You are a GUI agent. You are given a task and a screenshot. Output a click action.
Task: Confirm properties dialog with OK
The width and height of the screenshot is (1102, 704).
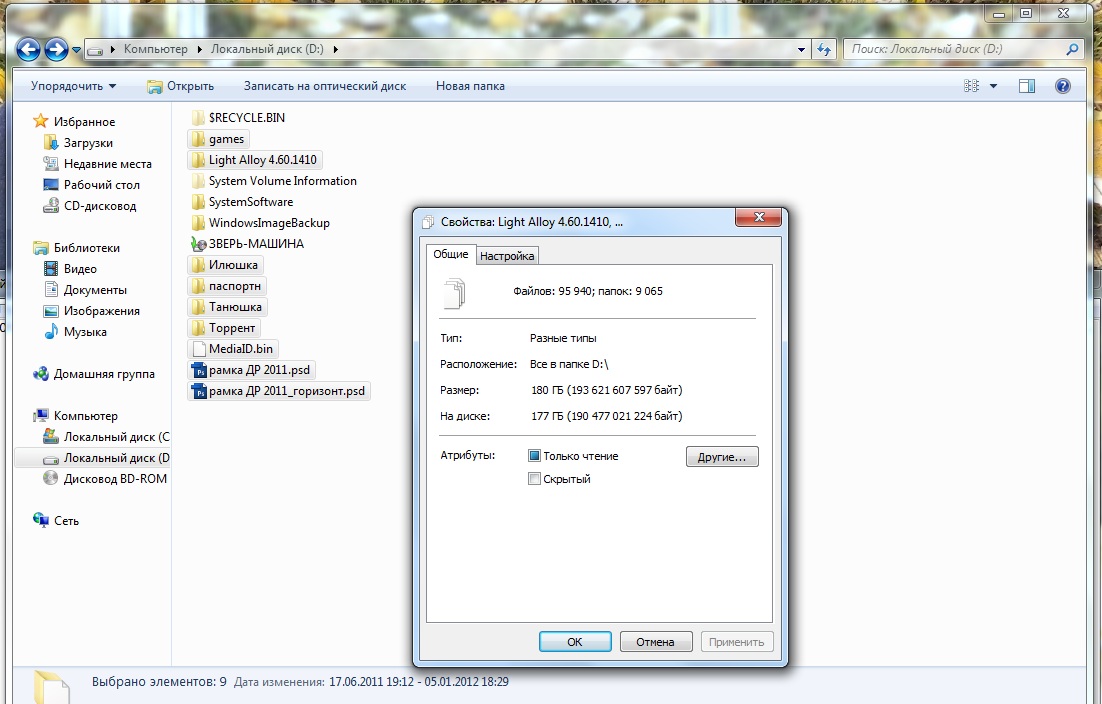click(x=575, y=641)
